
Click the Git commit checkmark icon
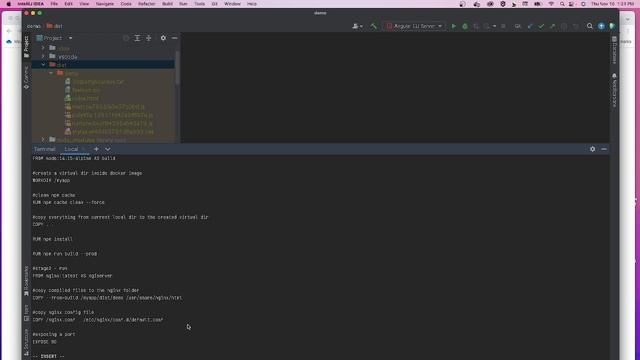click(541, 26)
